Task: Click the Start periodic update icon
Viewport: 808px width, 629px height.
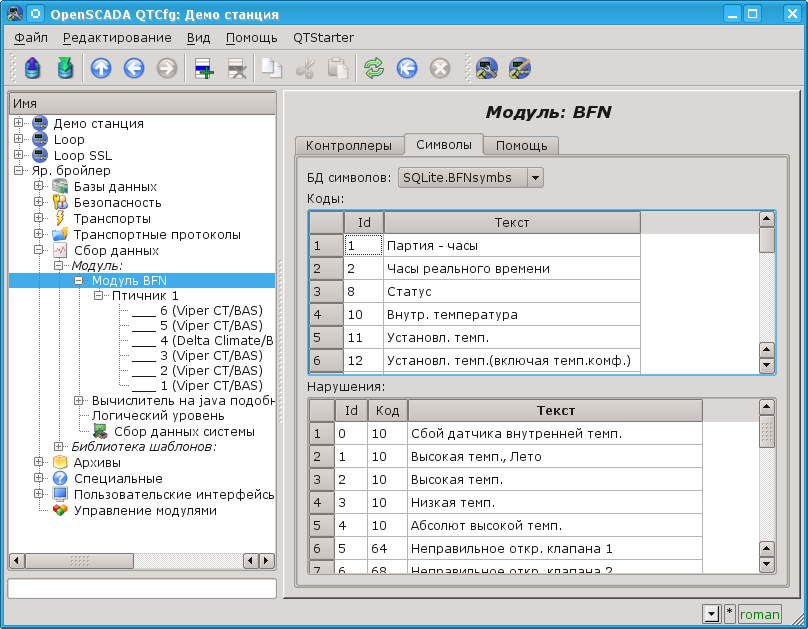Action: [407, 68]
